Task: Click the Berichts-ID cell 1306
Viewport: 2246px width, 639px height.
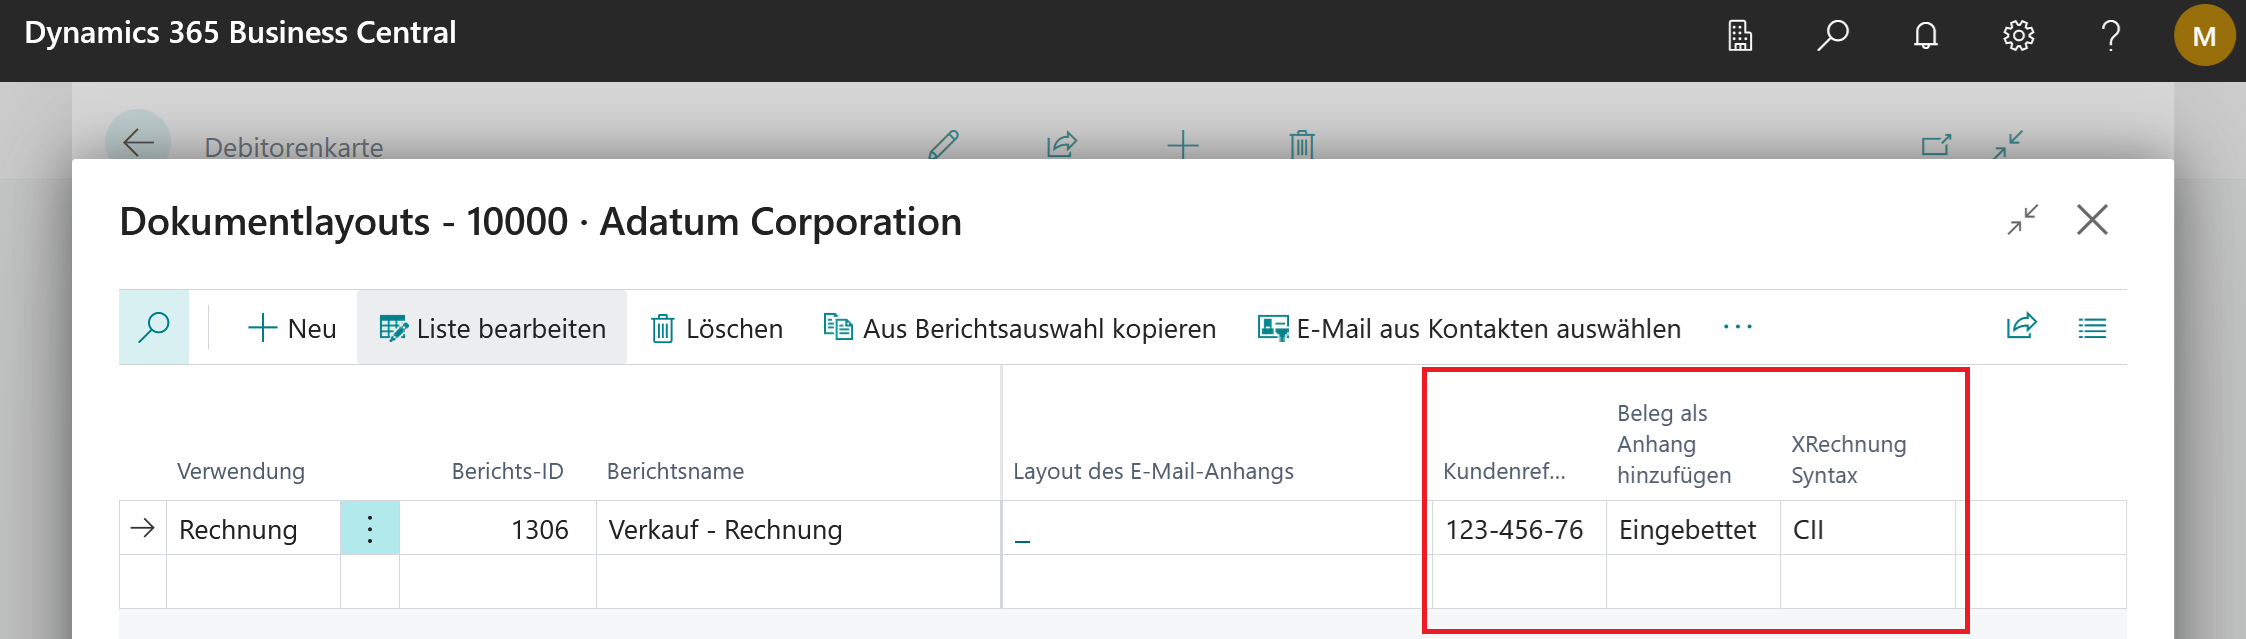Action: 498,528
